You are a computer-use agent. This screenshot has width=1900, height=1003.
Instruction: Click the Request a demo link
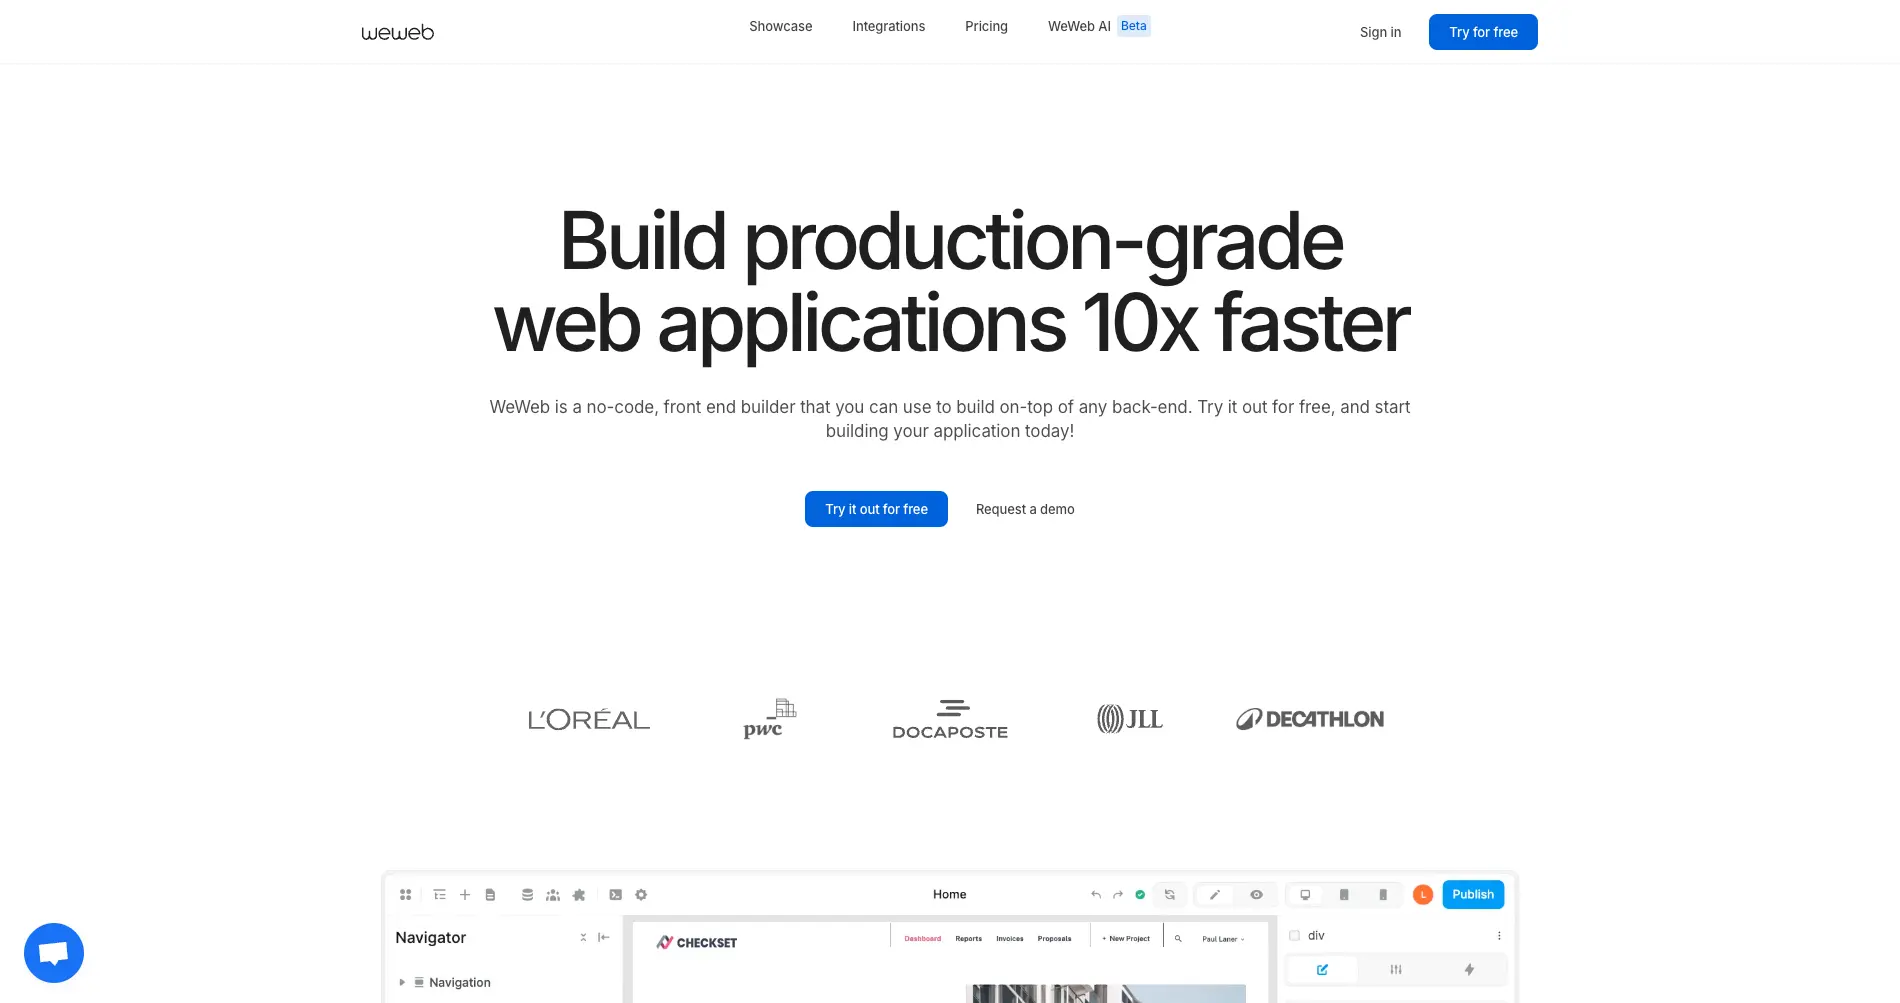(x=1025, y=509)
